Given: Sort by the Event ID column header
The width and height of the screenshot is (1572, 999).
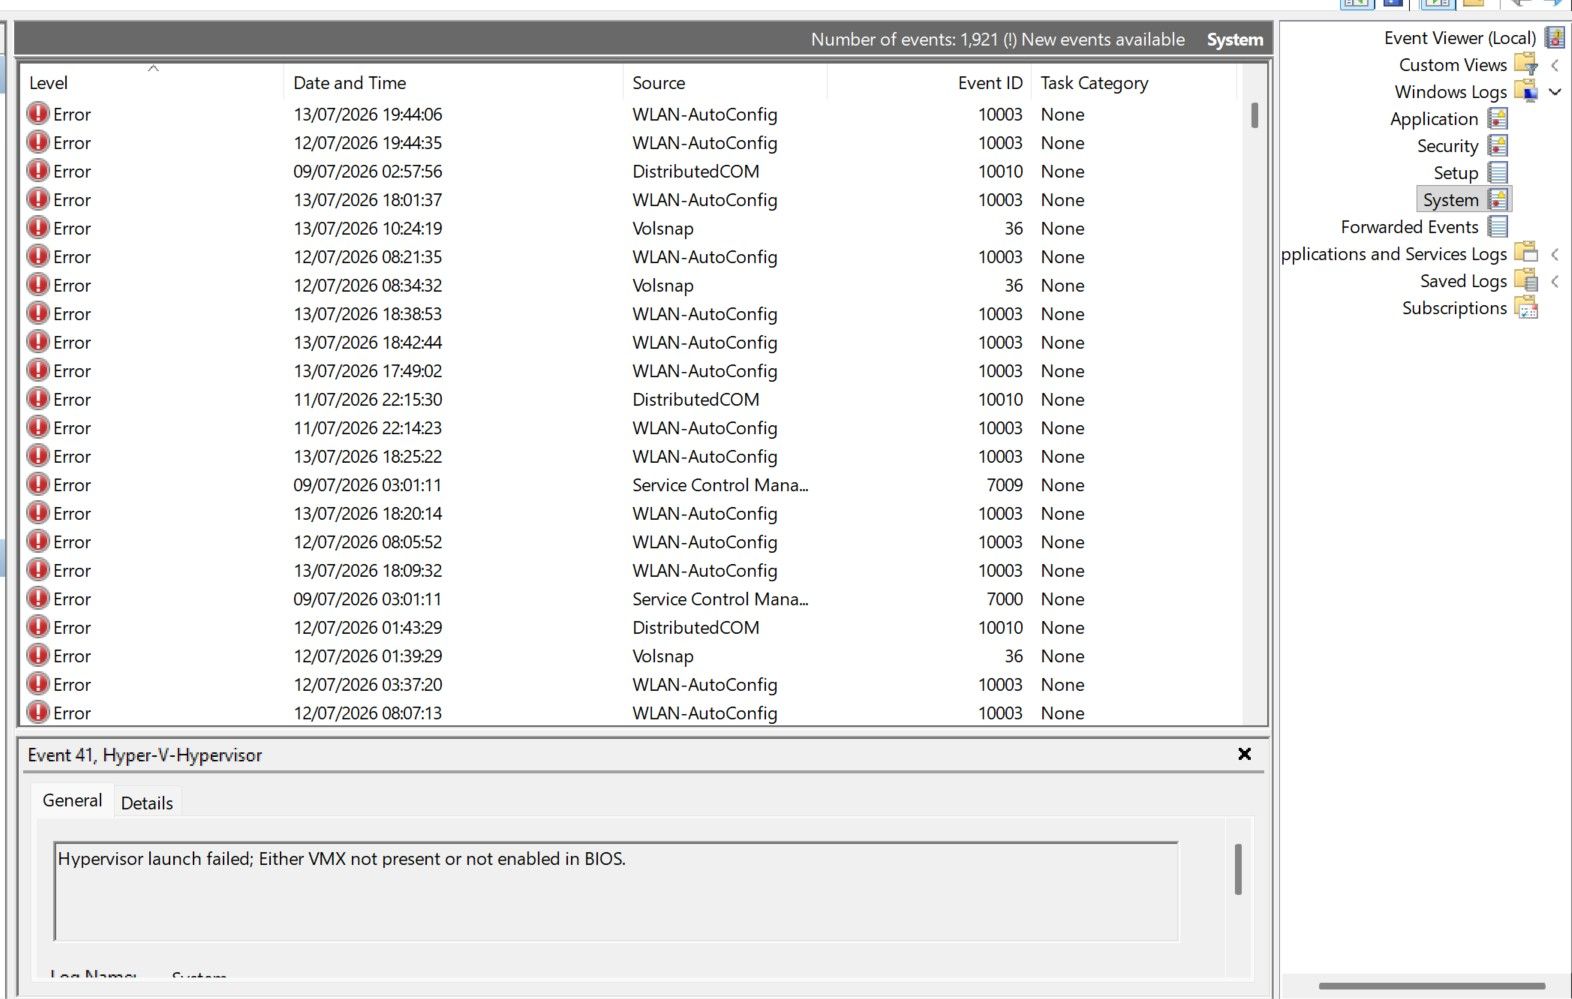Looking at the screenshot, I should (x=930, y=83).
